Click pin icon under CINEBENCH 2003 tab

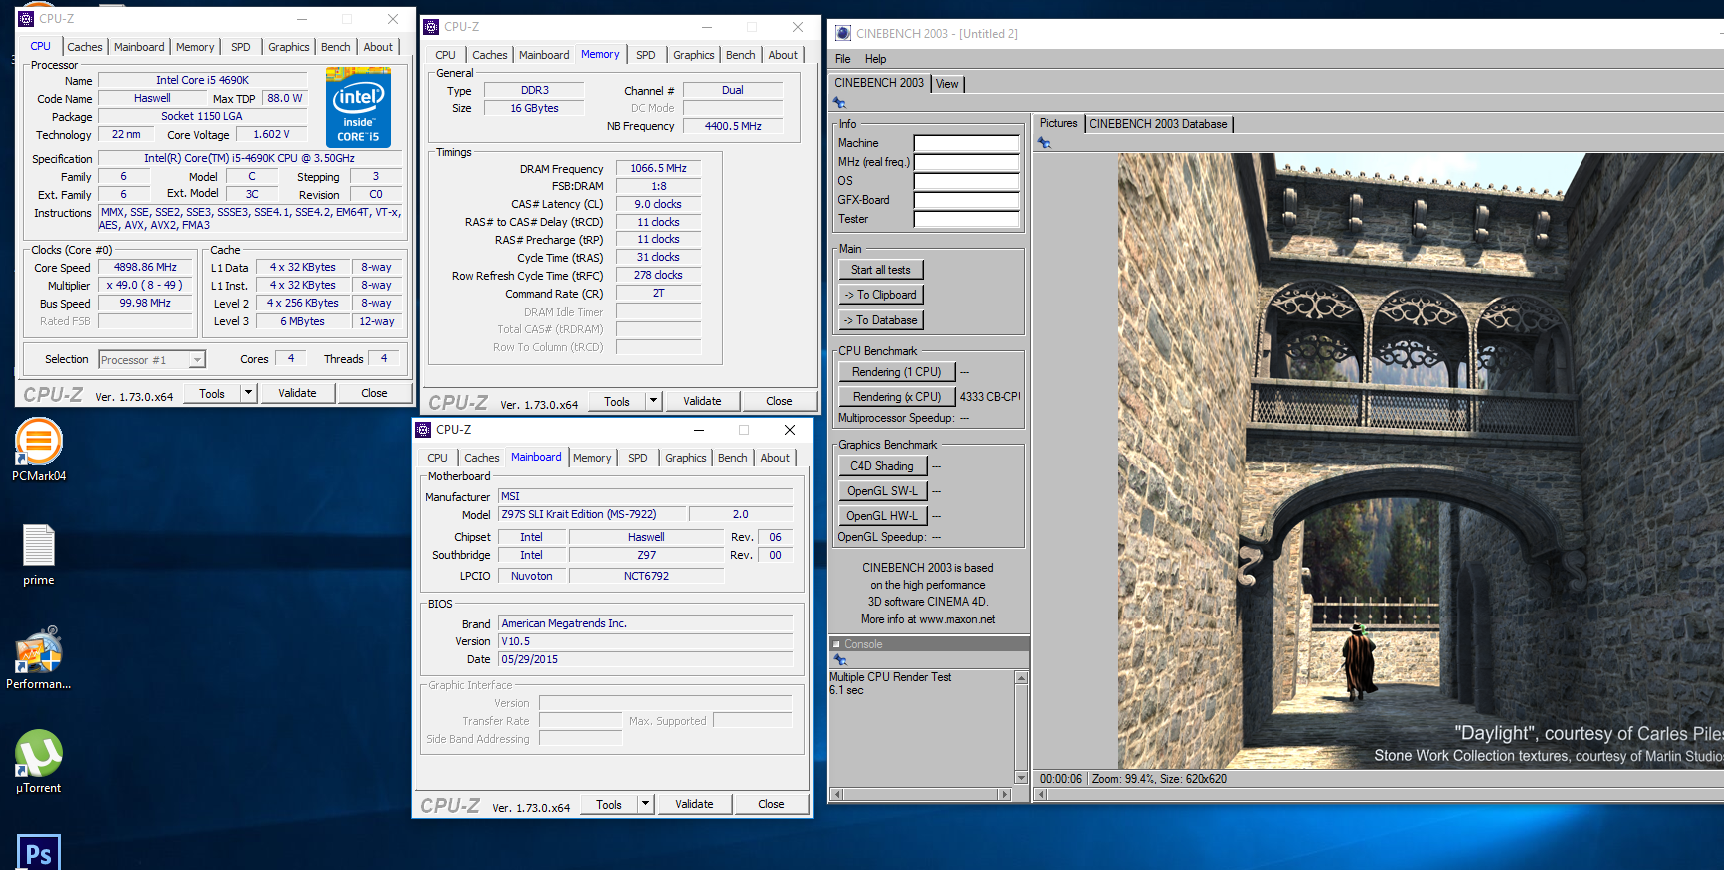[839, 103]
